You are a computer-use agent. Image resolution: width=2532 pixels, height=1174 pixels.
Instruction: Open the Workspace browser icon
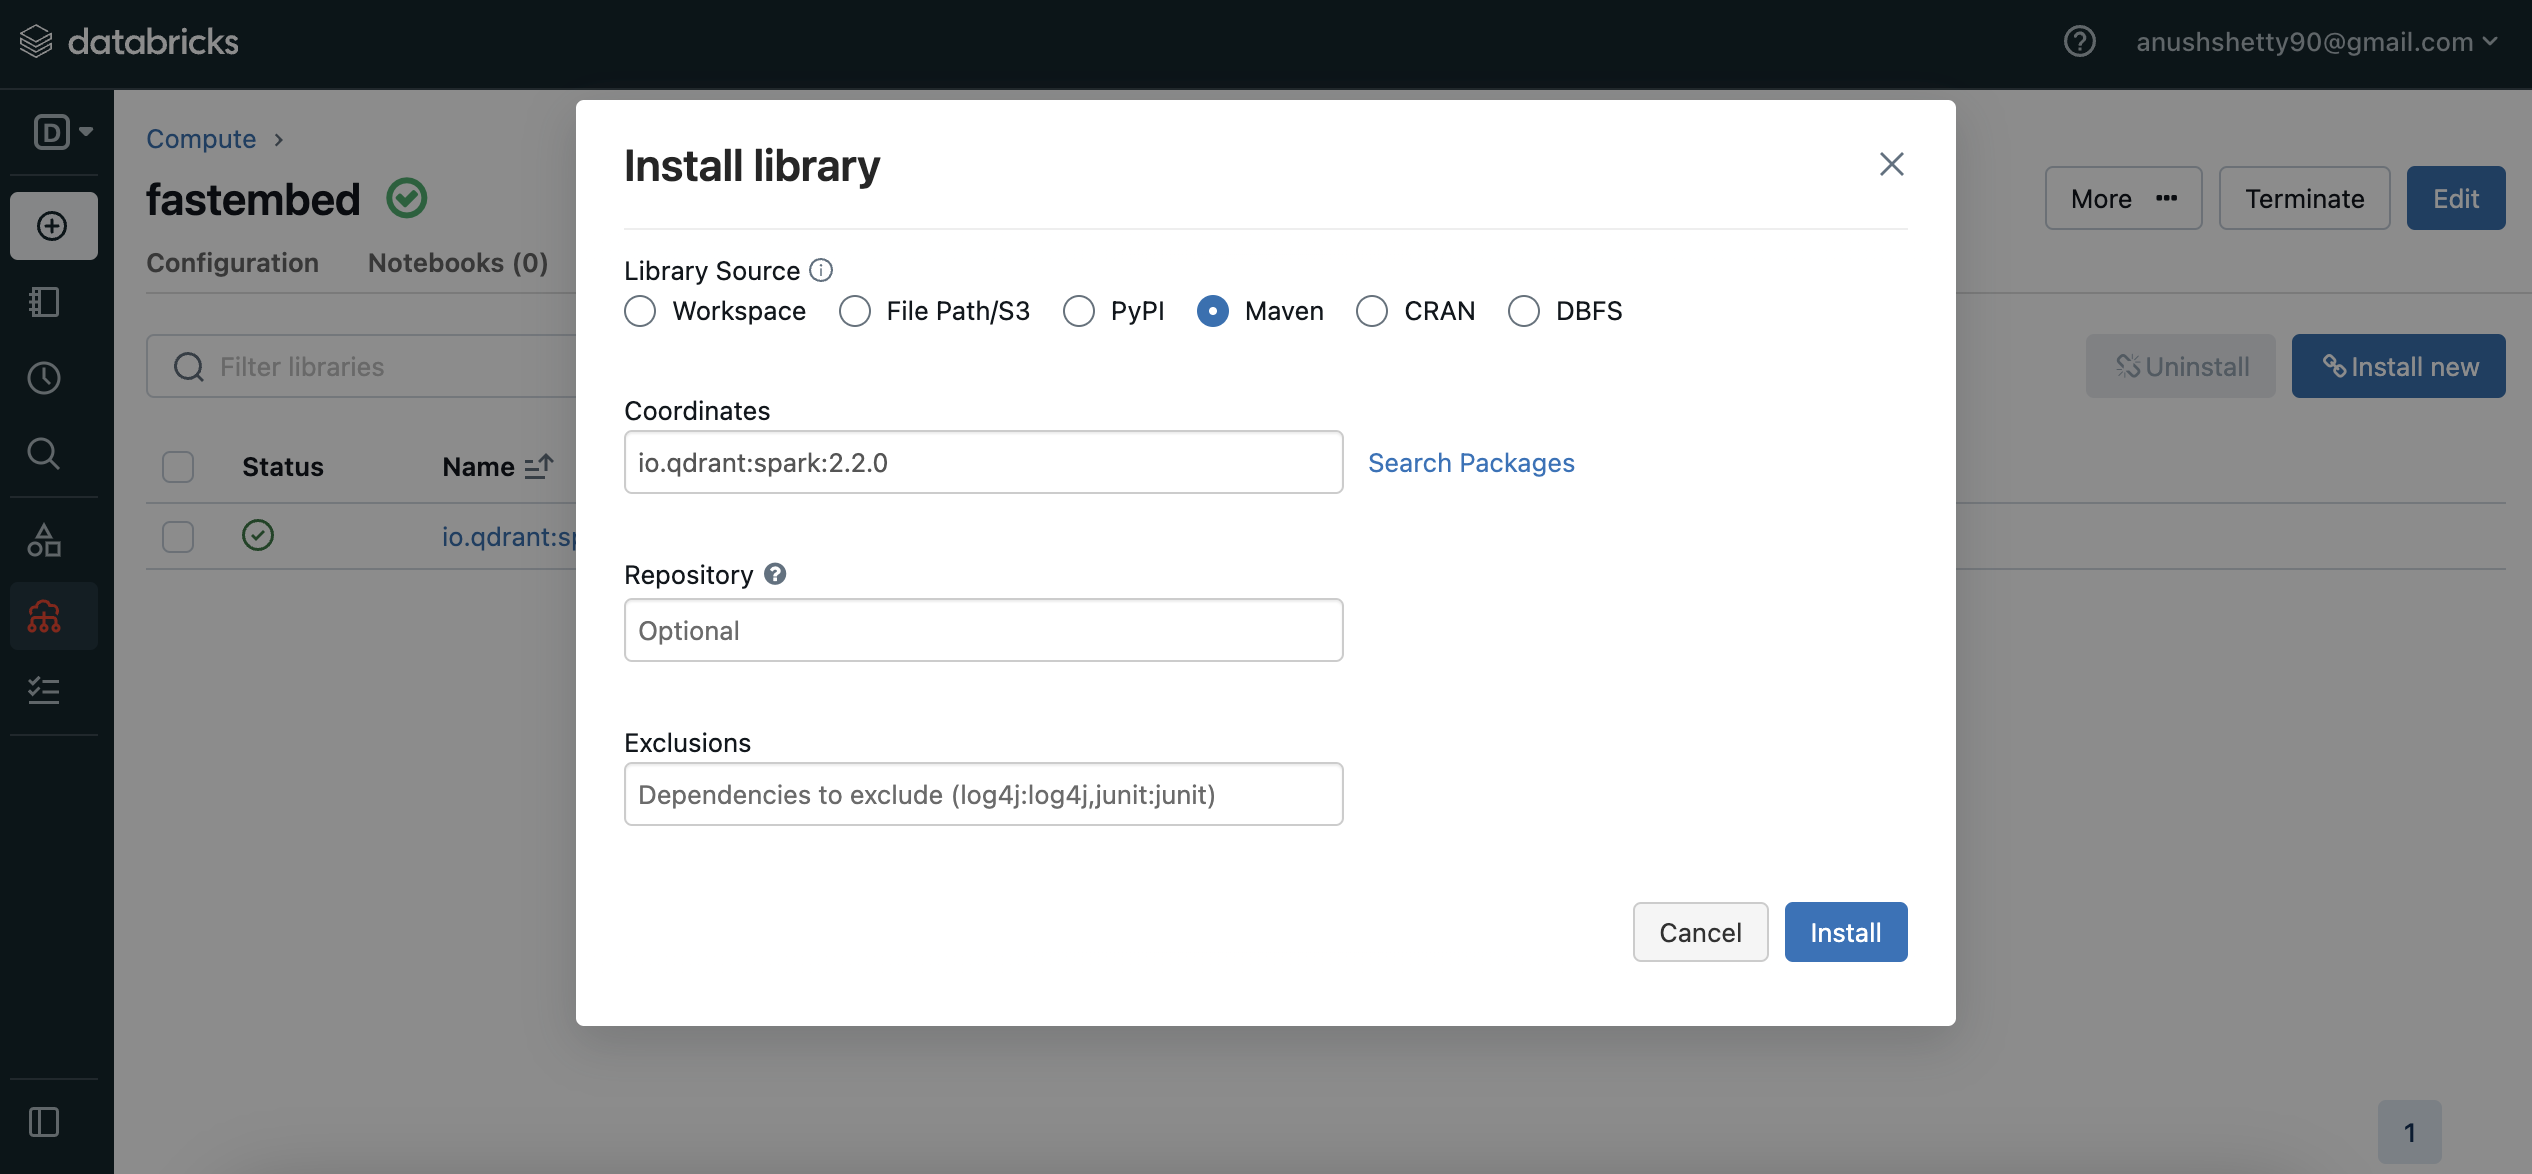tap(43, 301)
